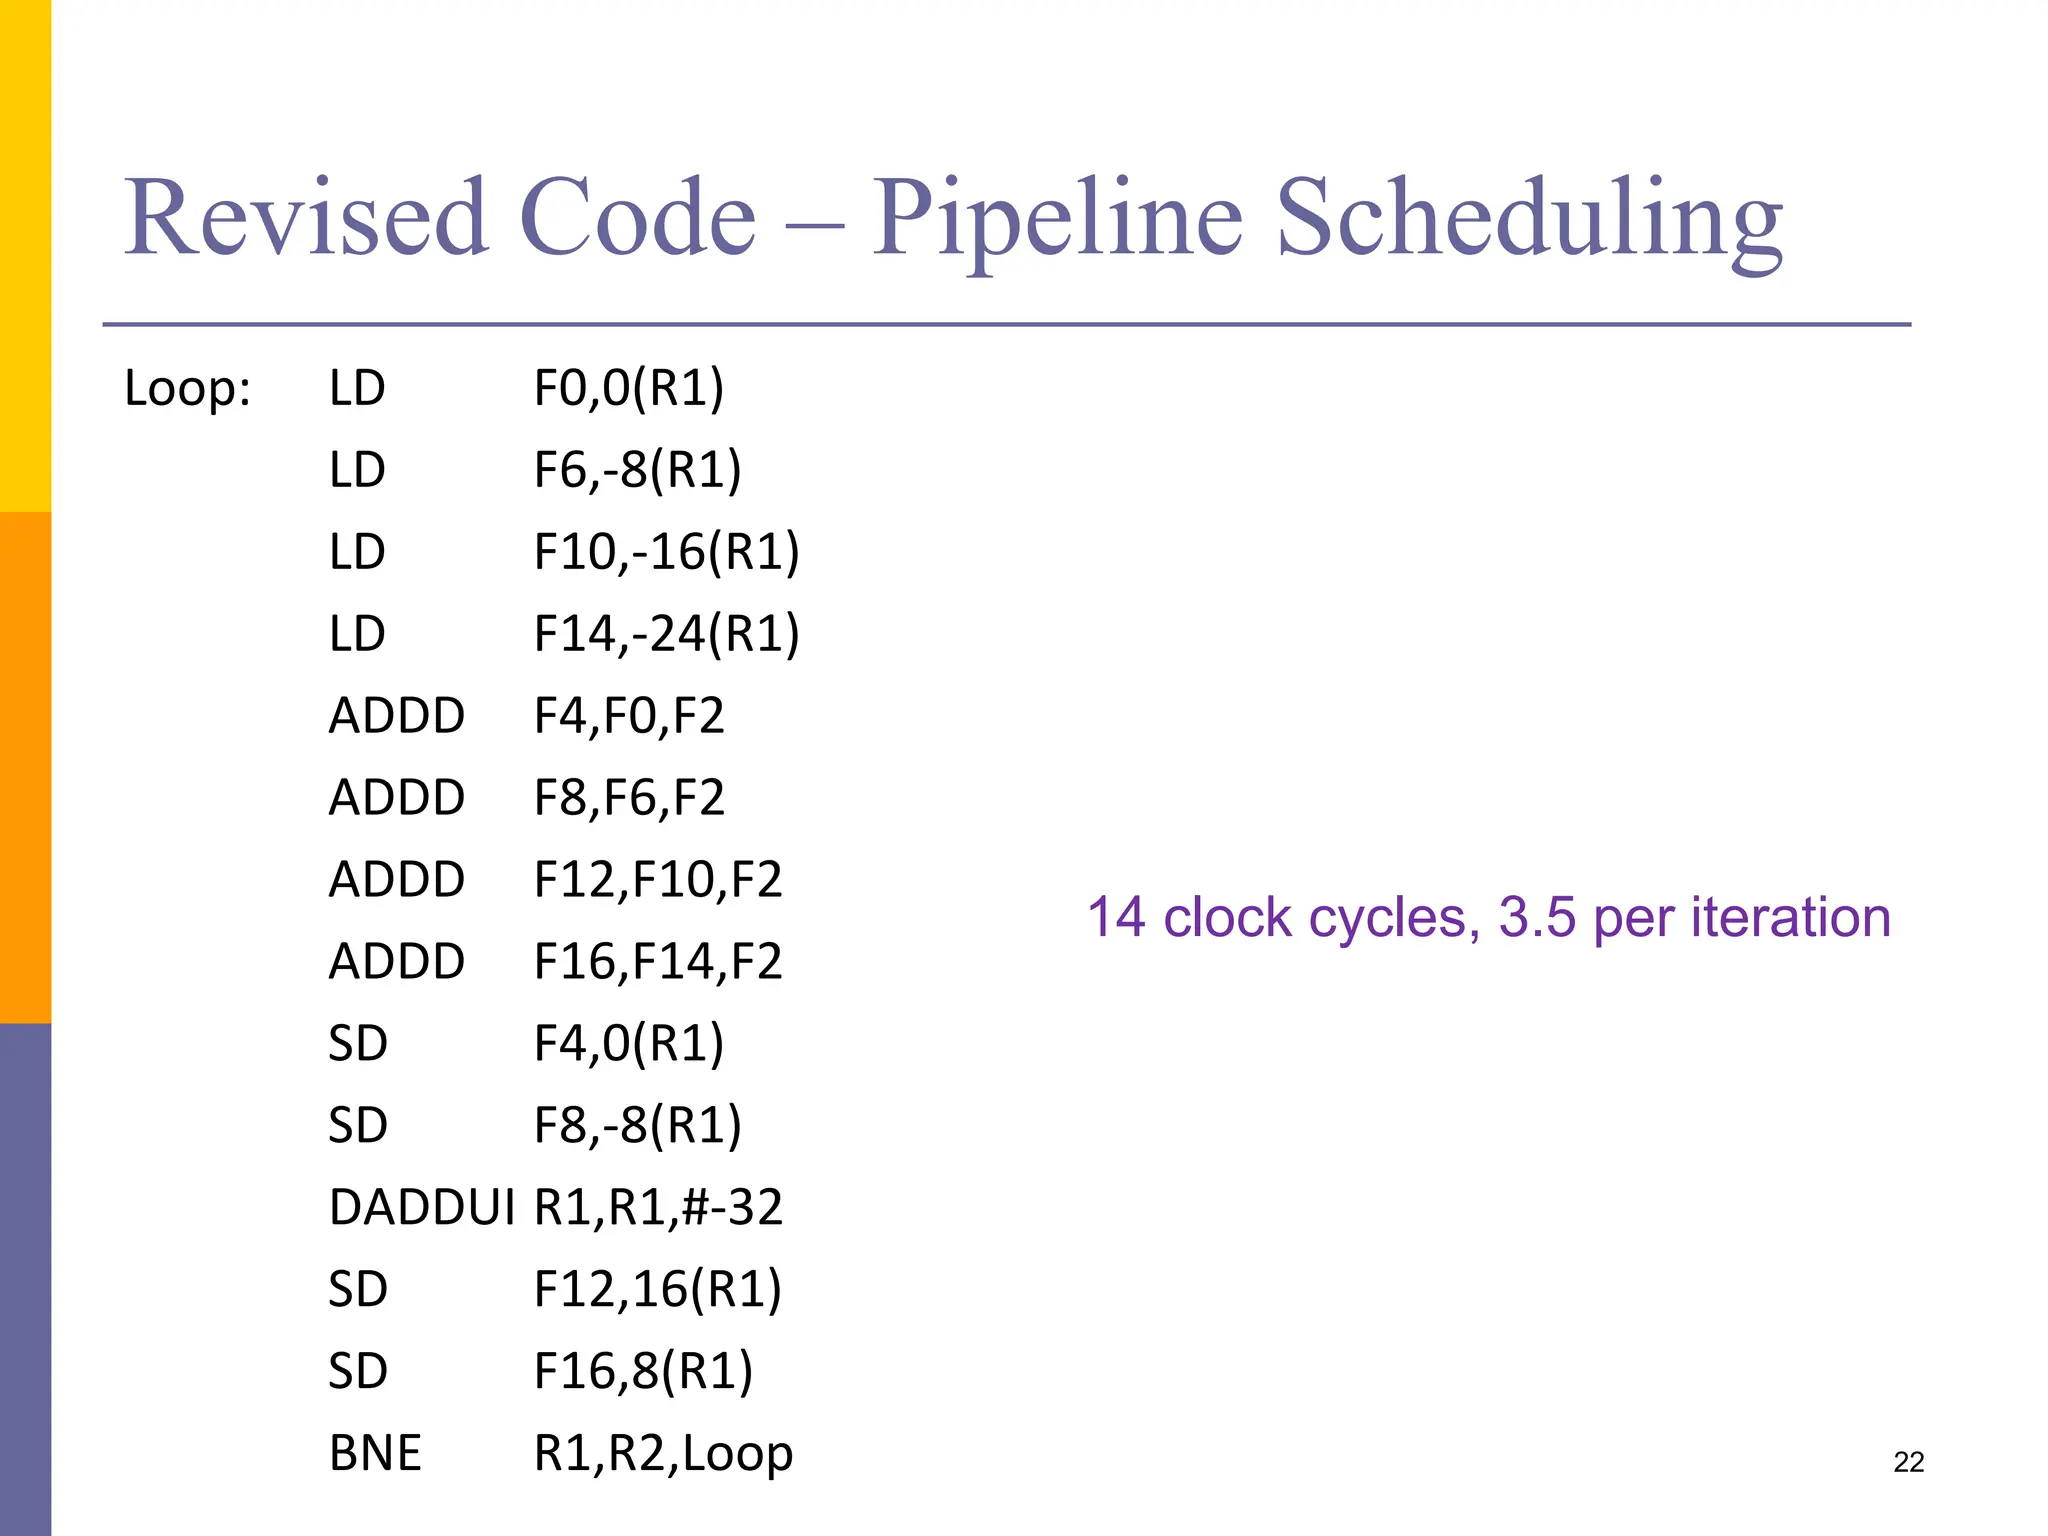Click the orange sidebar color block

pos(25,768)
